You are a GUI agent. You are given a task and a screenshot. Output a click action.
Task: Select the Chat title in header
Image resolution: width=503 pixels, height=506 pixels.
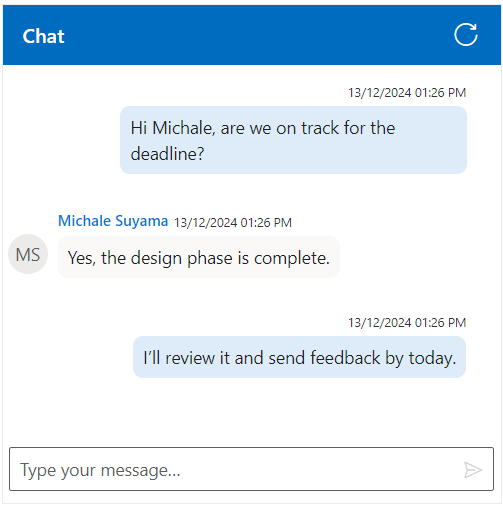(x=43, y=36)
